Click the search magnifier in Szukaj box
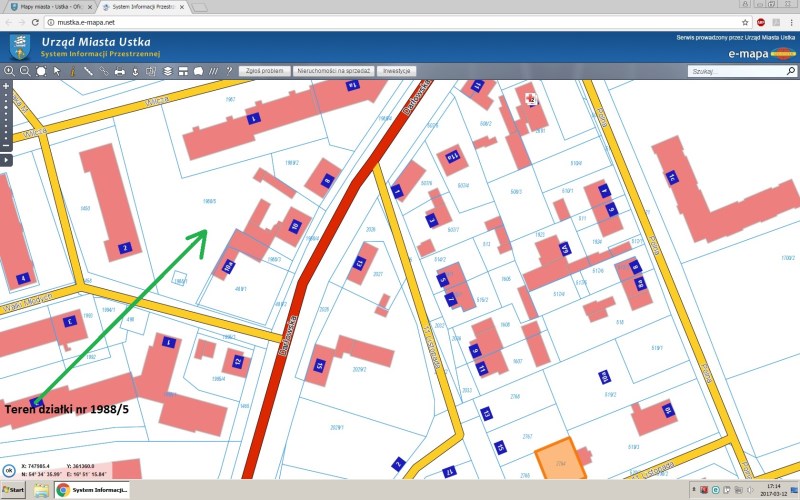800x500 pixels. click(x=790, y=71)
